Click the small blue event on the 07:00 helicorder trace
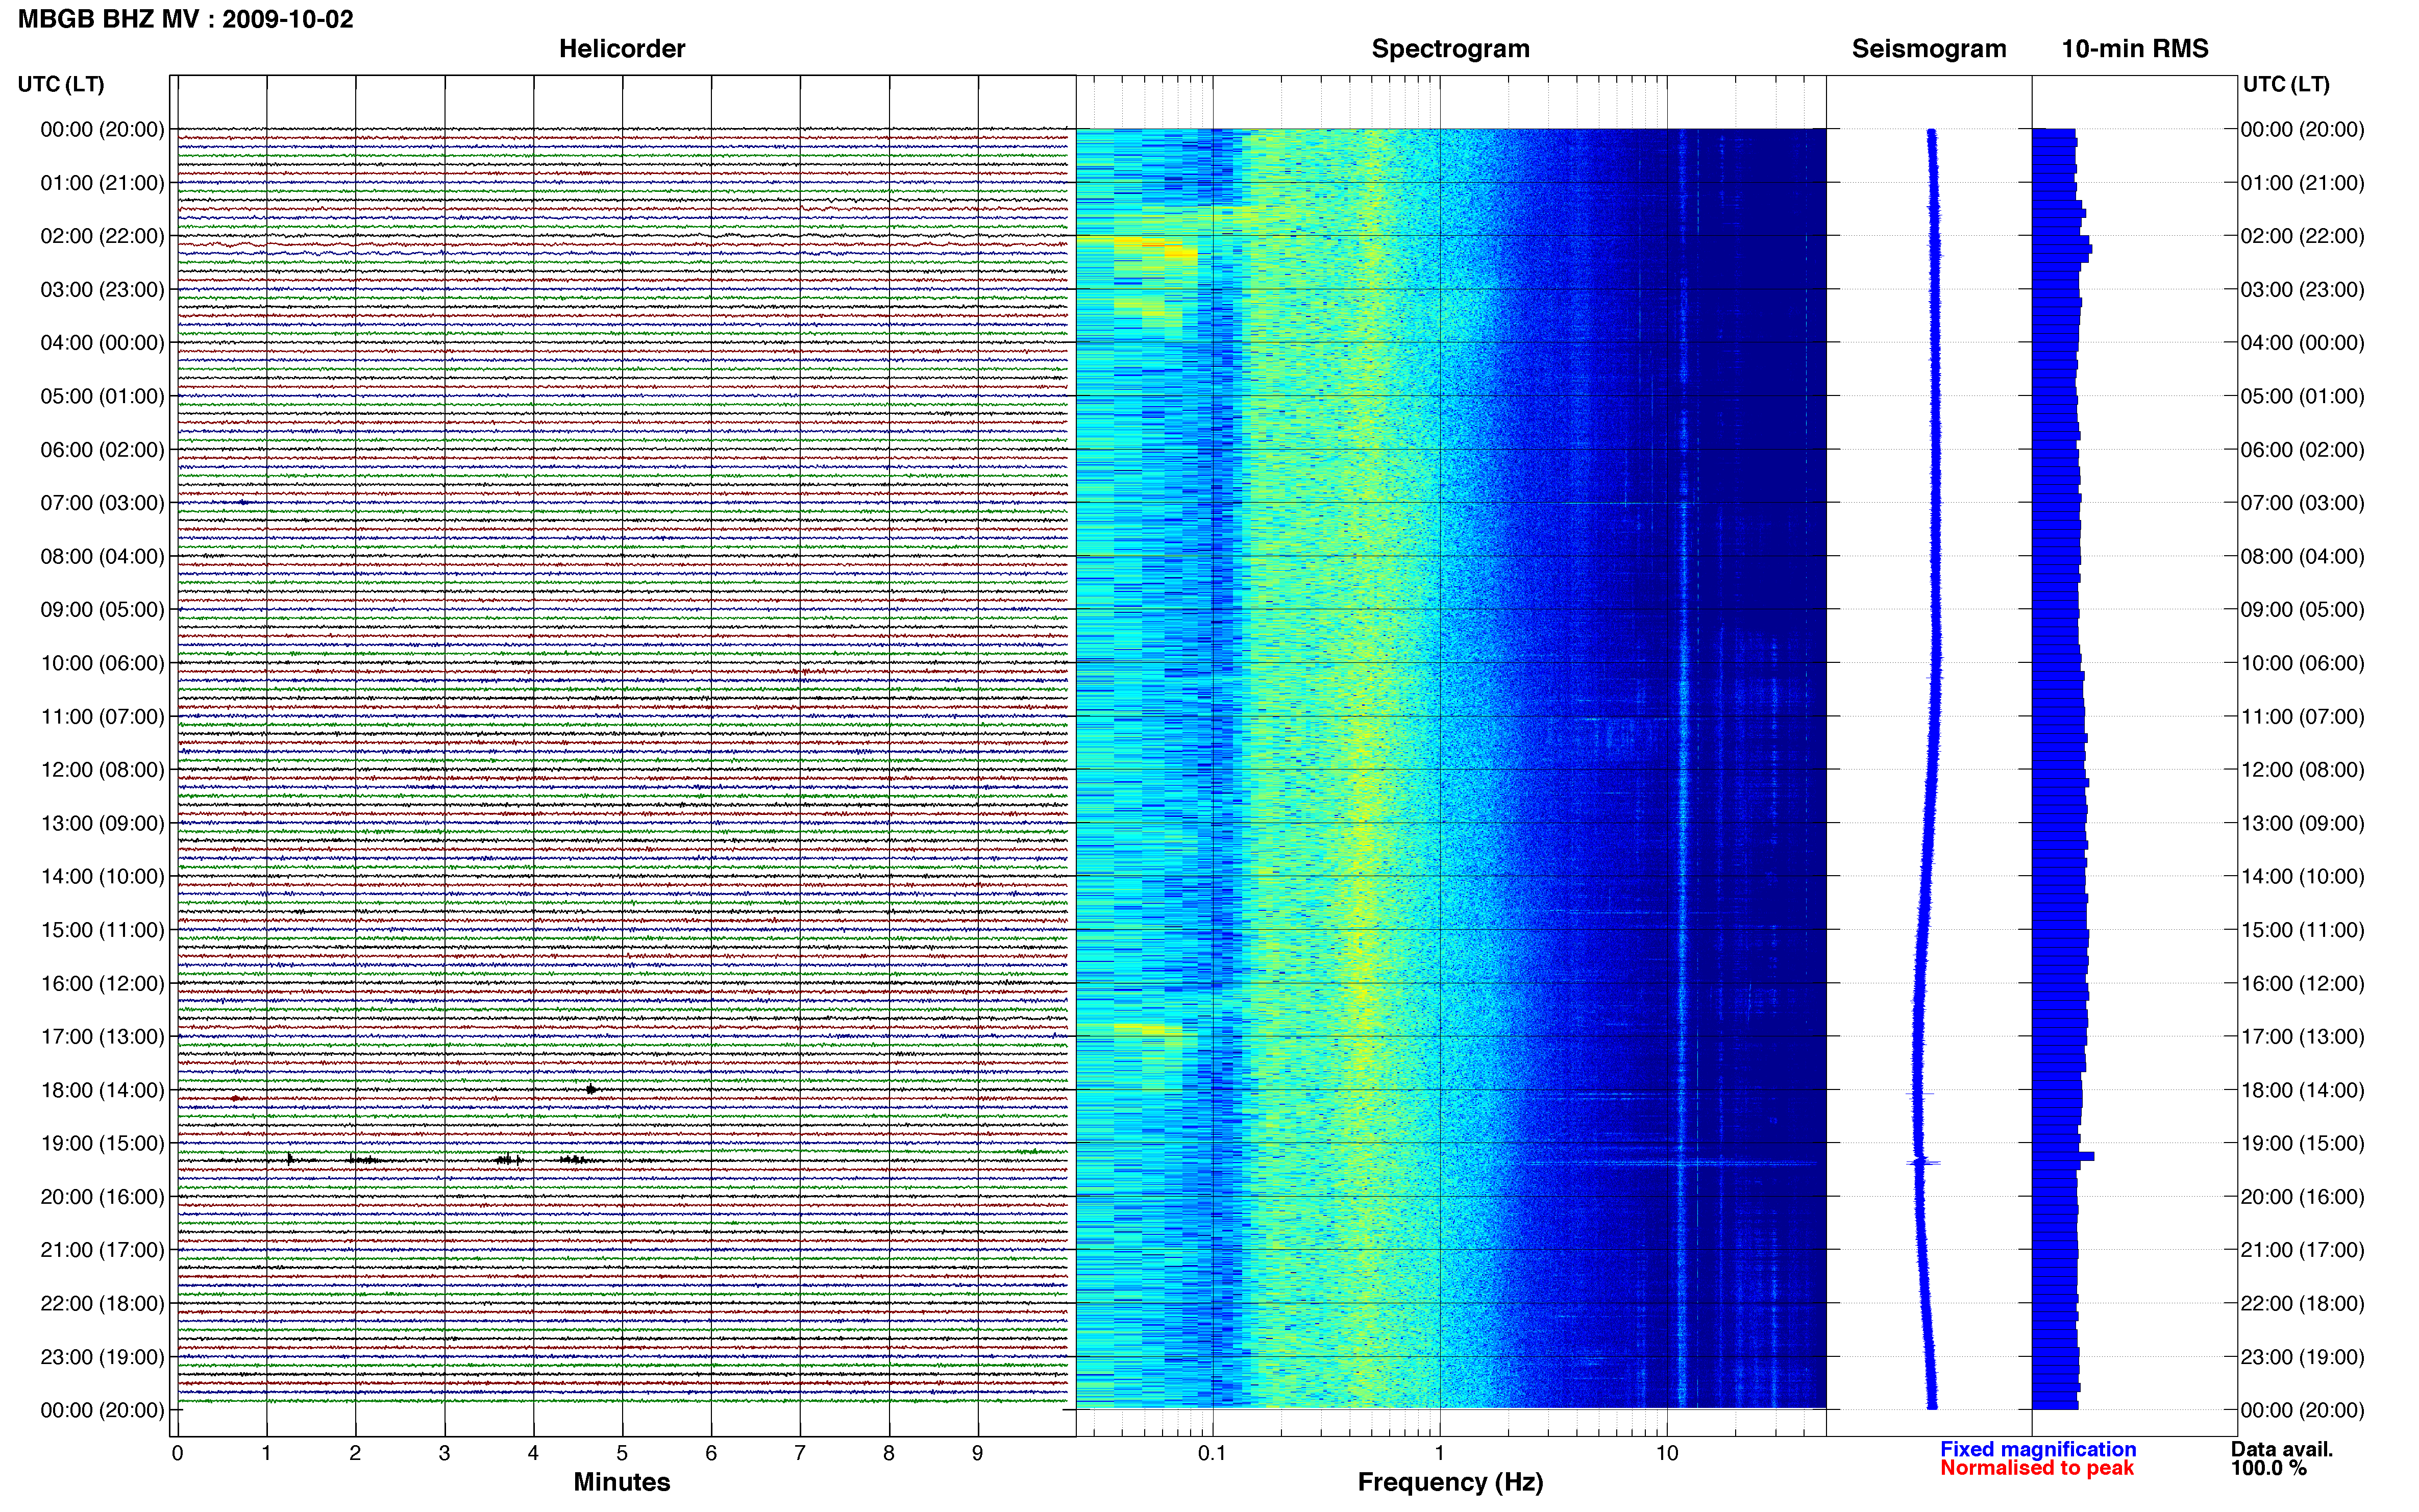The width and height of the screenshot is (2419, 1512). [243, 502]
